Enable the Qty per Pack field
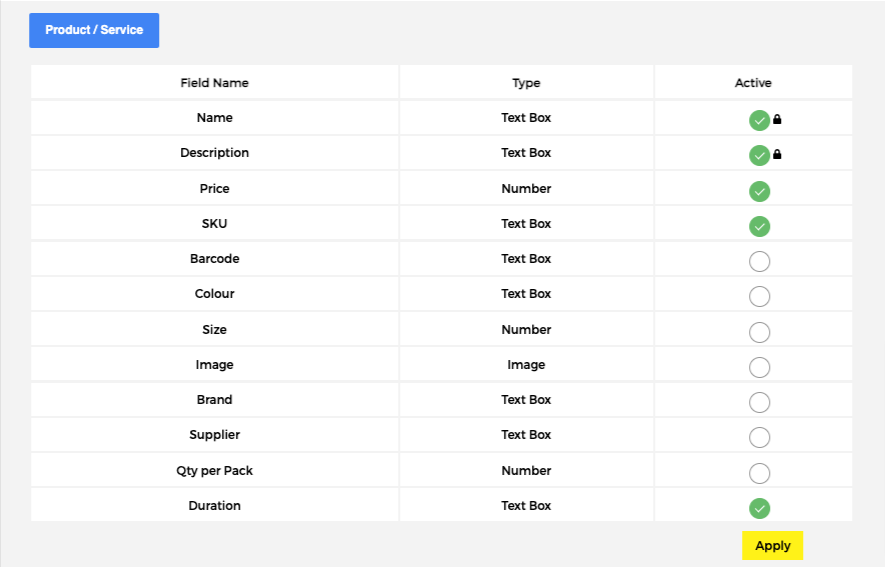Image resolution: width=885 pixels, height=567 pixels. pyautogui.click(x=759, y=473)
